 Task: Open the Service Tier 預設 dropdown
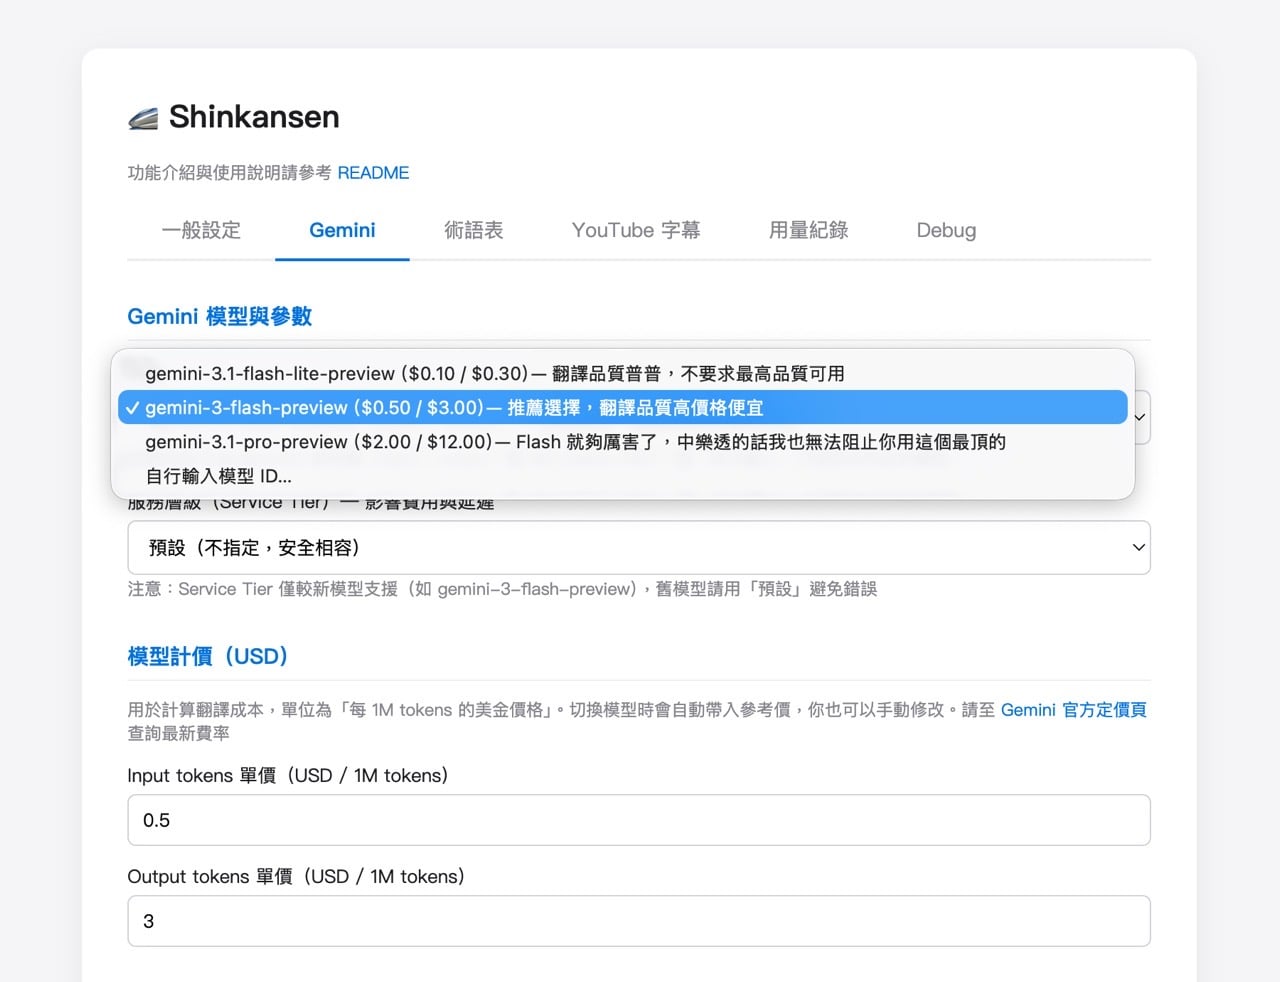point(638,548)
